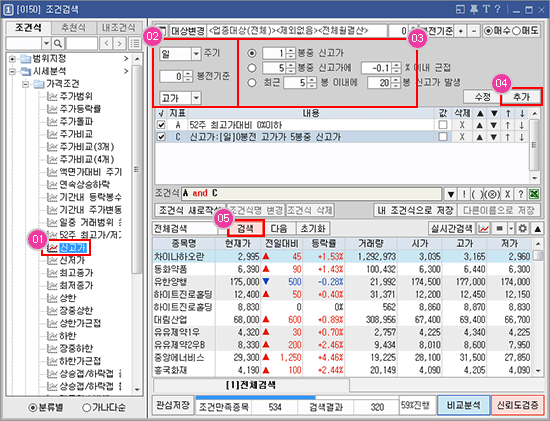The height and width of the screenshot is (421, 550).
Task: Select the 가나다순 sort radio
Action: click(x=86, y=407)
